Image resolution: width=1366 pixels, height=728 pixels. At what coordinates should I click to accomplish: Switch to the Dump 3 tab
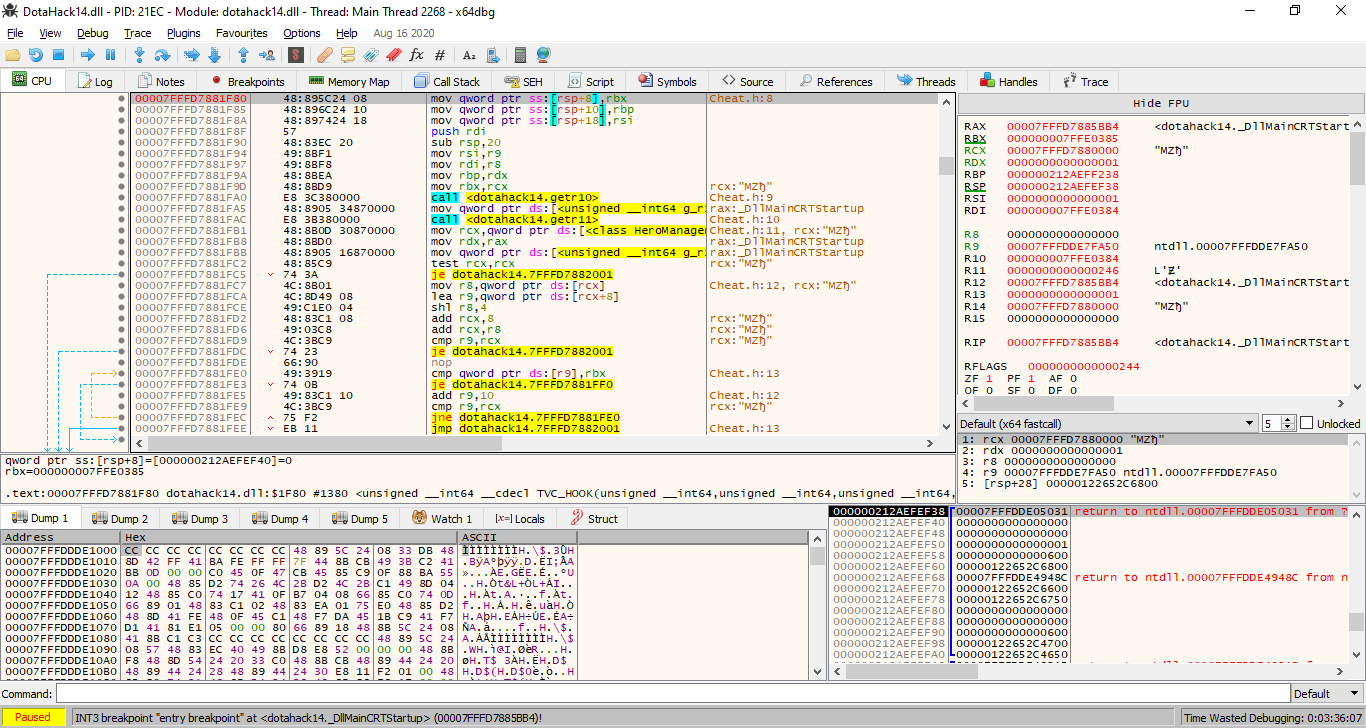(x=200, y=519)
